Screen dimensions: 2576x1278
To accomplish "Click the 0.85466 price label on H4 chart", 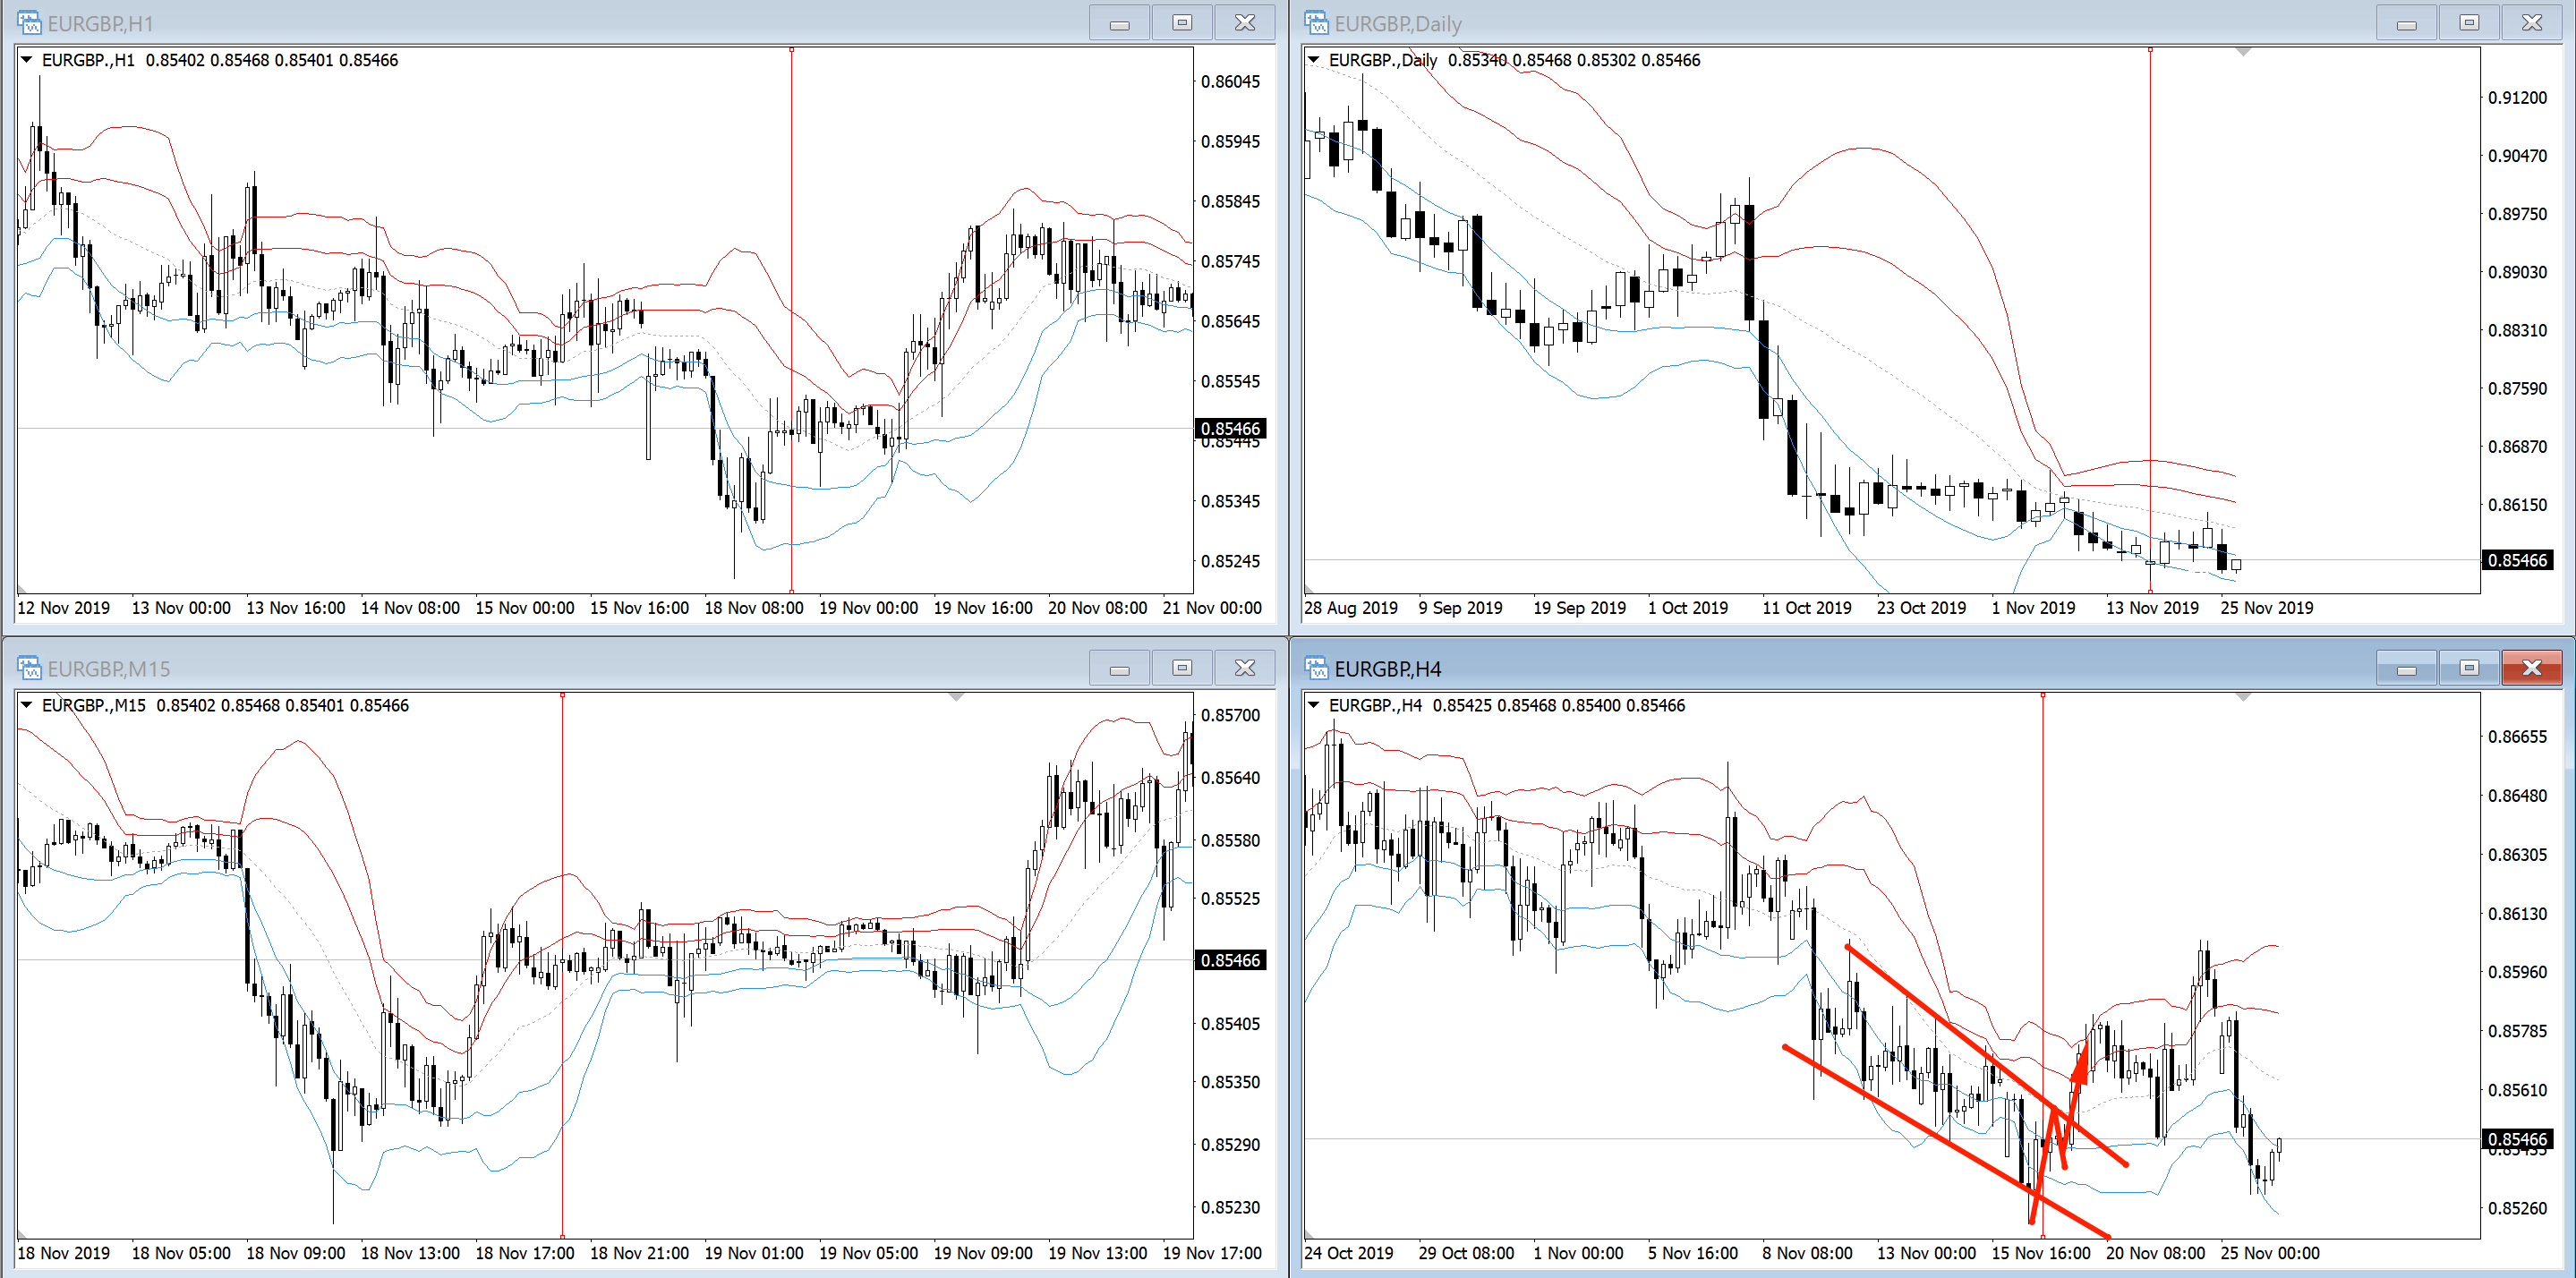I will pos(2516,1139).
